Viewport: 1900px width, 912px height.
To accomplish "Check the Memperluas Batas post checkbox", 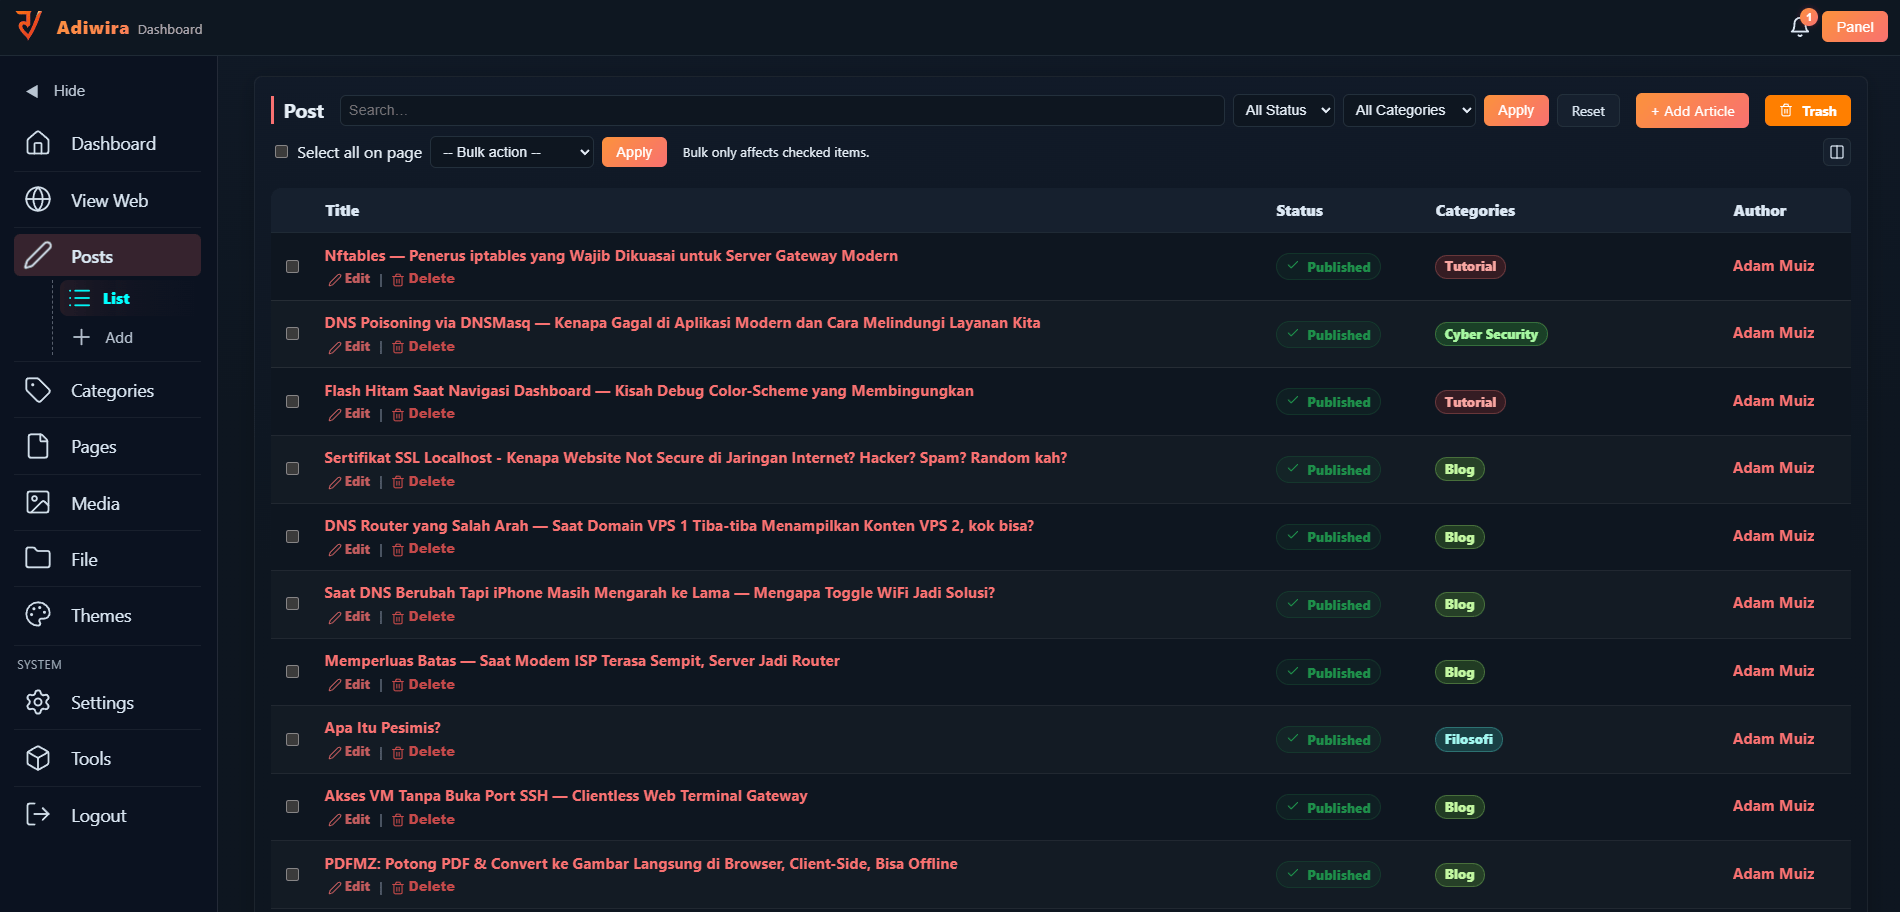I will click(293, 672).
